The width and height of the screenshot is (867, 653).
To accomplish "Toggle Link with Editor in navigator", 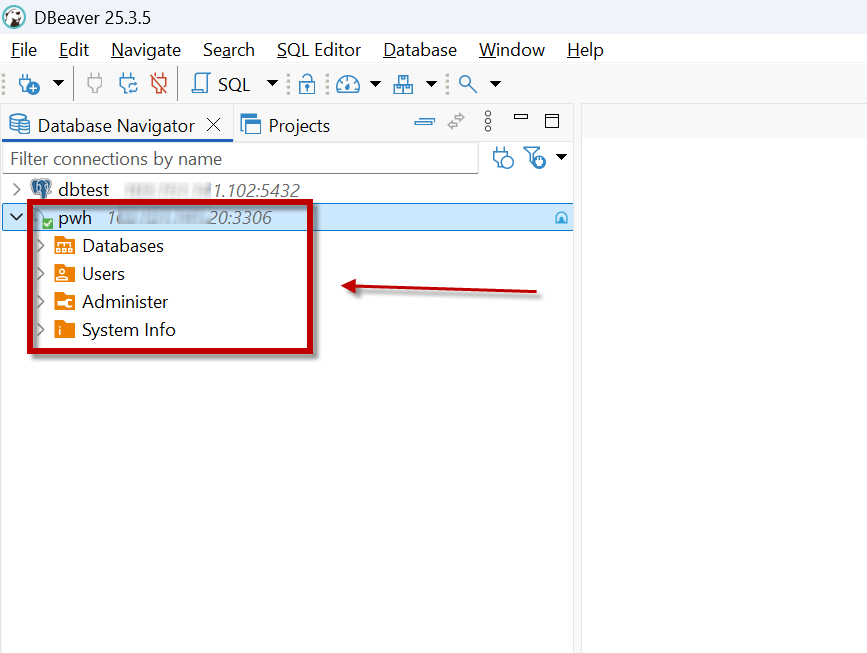I will (456, 122).
